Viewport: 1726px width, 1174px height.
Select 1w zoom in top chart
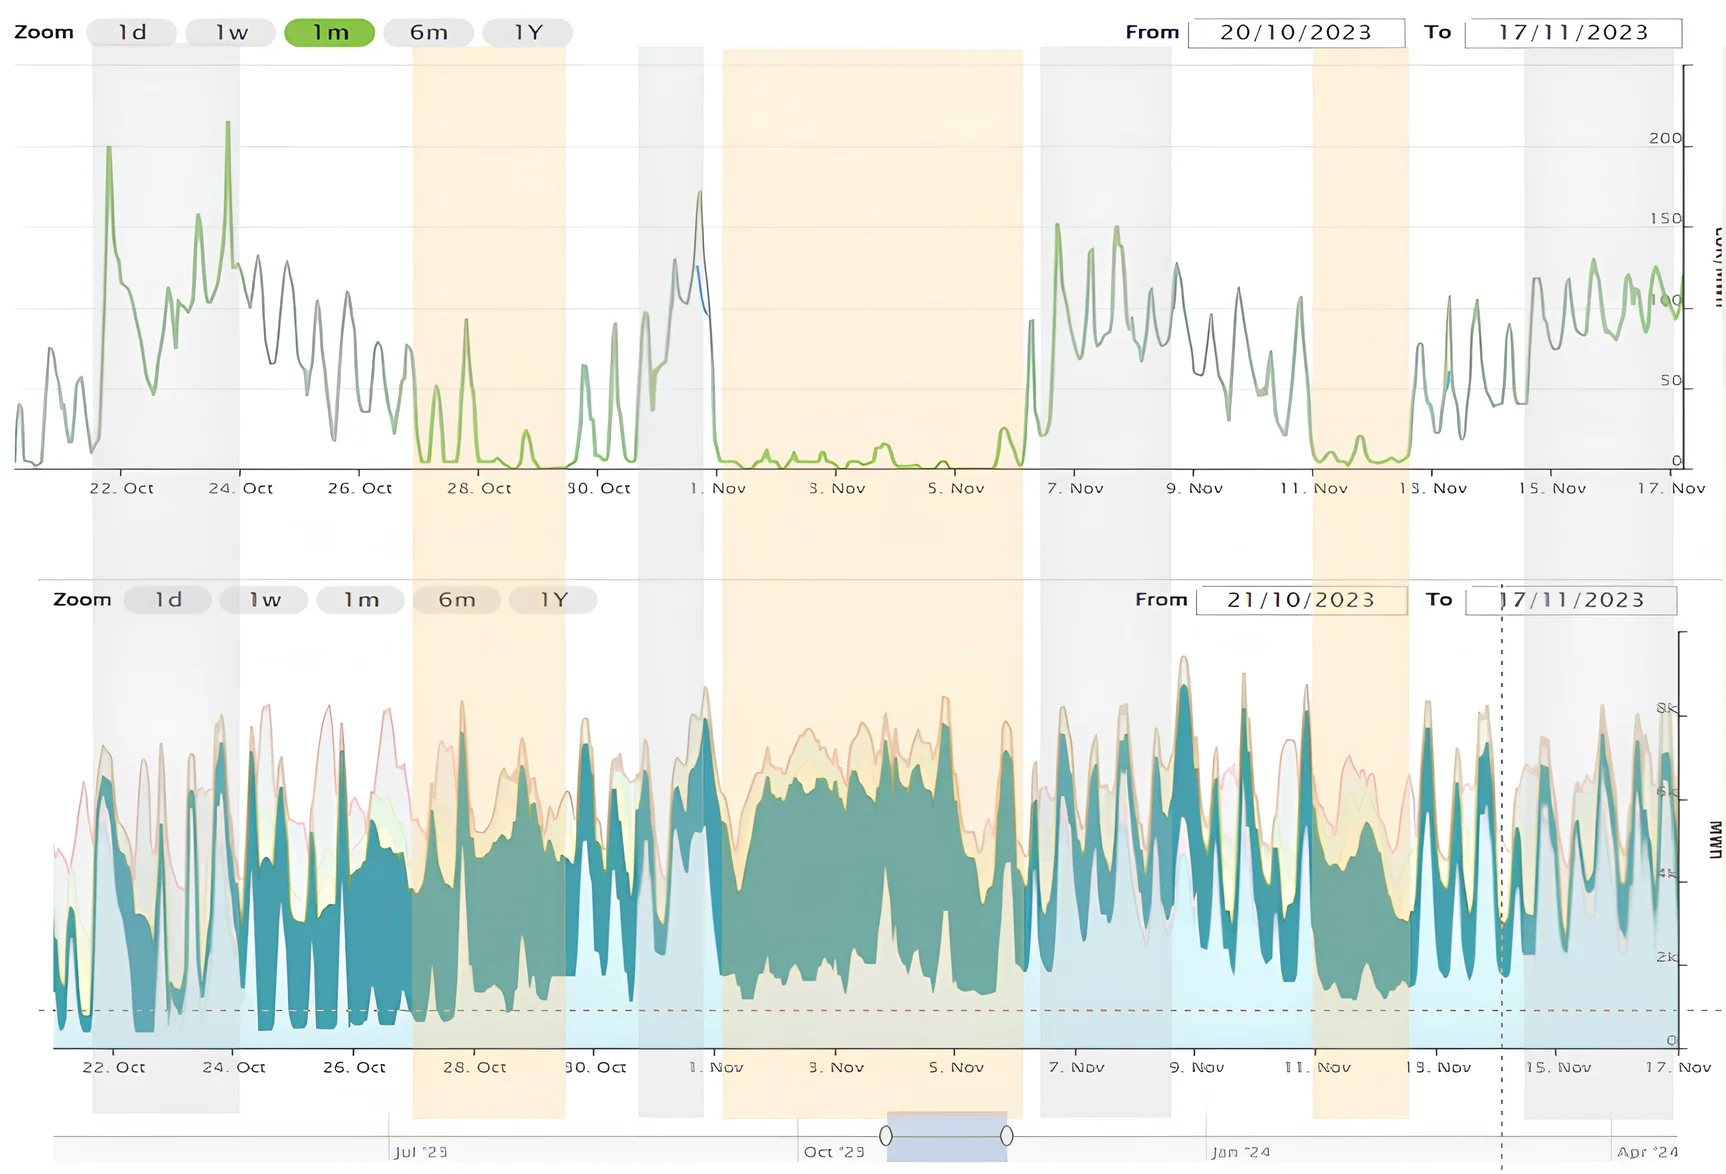point(231,33)
